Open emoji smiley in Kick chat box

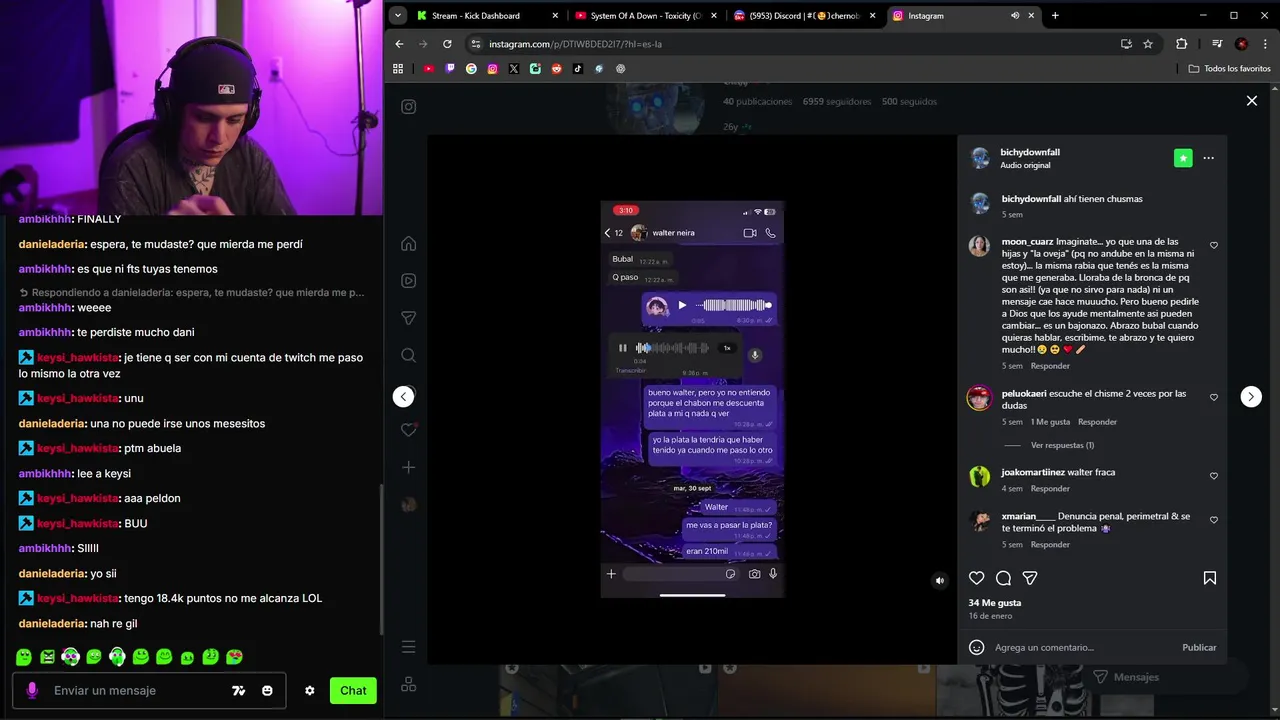pos(267,690)
